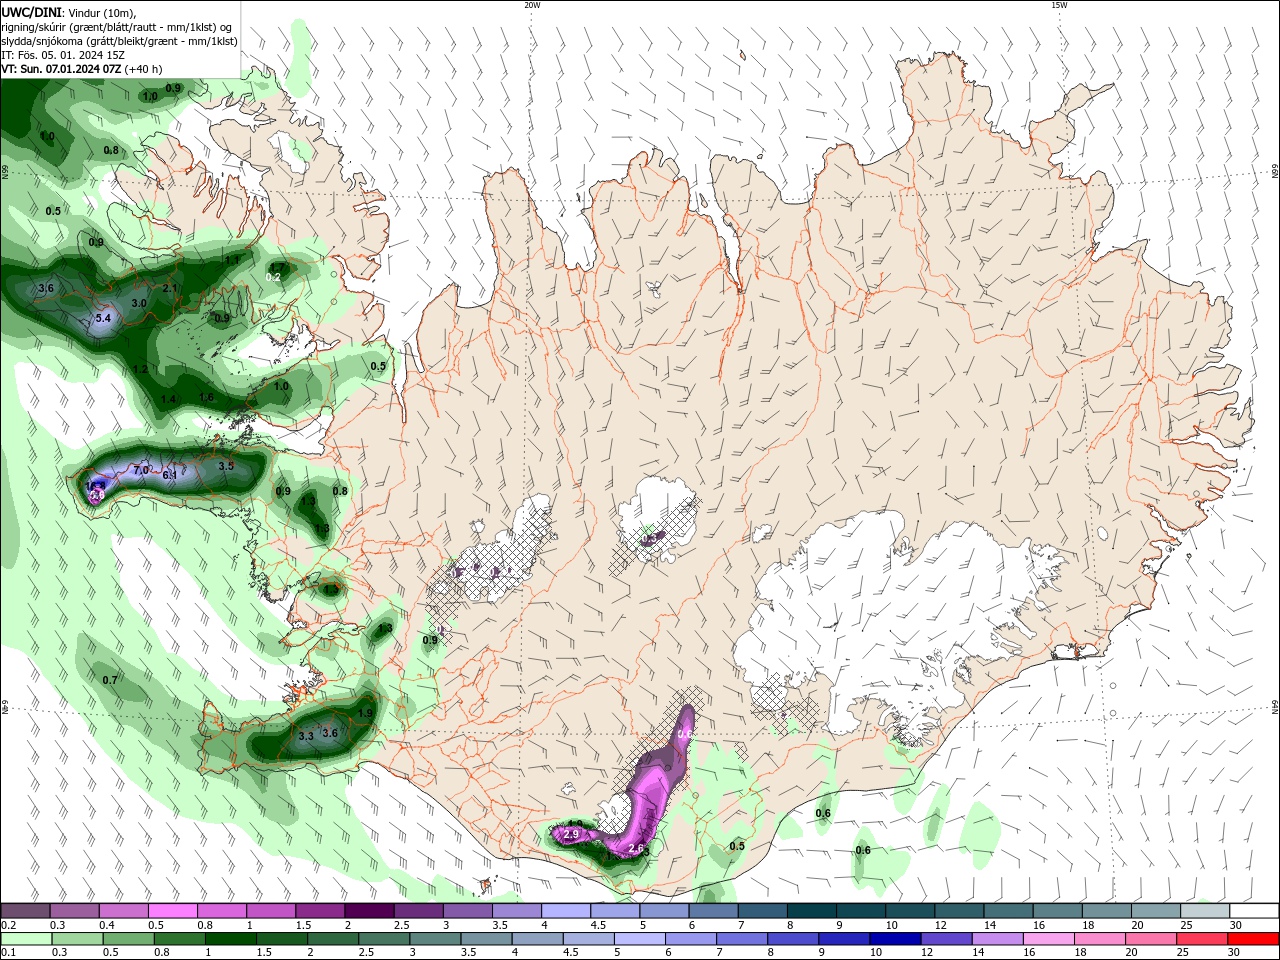The image size is (1280, 960).
Task: Click the 3.6 value beside the 3.3
Action: tap(330, 733)
